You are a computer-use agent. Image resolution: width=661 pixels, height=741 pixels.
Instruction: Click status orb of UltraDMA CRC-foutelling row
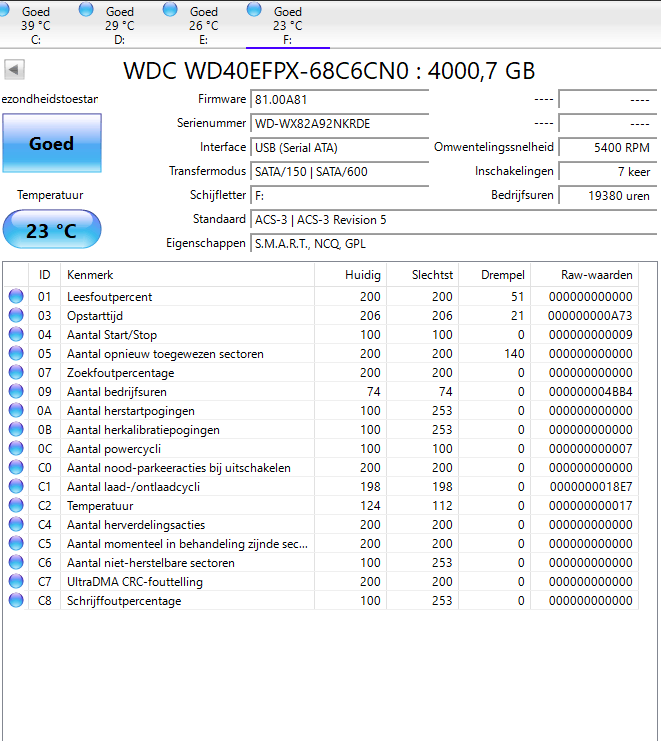[16, 581]
